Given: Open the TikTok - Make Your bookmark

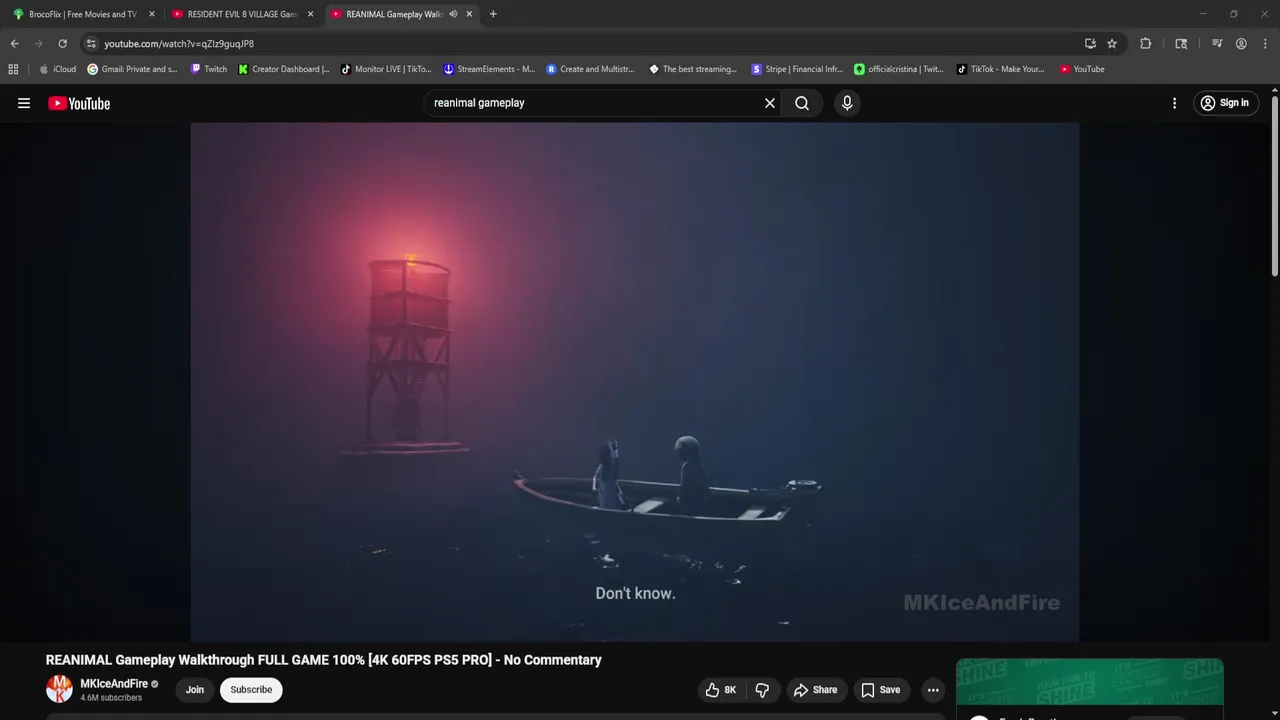Looking at the screenshot, I should click(1000, 69).
